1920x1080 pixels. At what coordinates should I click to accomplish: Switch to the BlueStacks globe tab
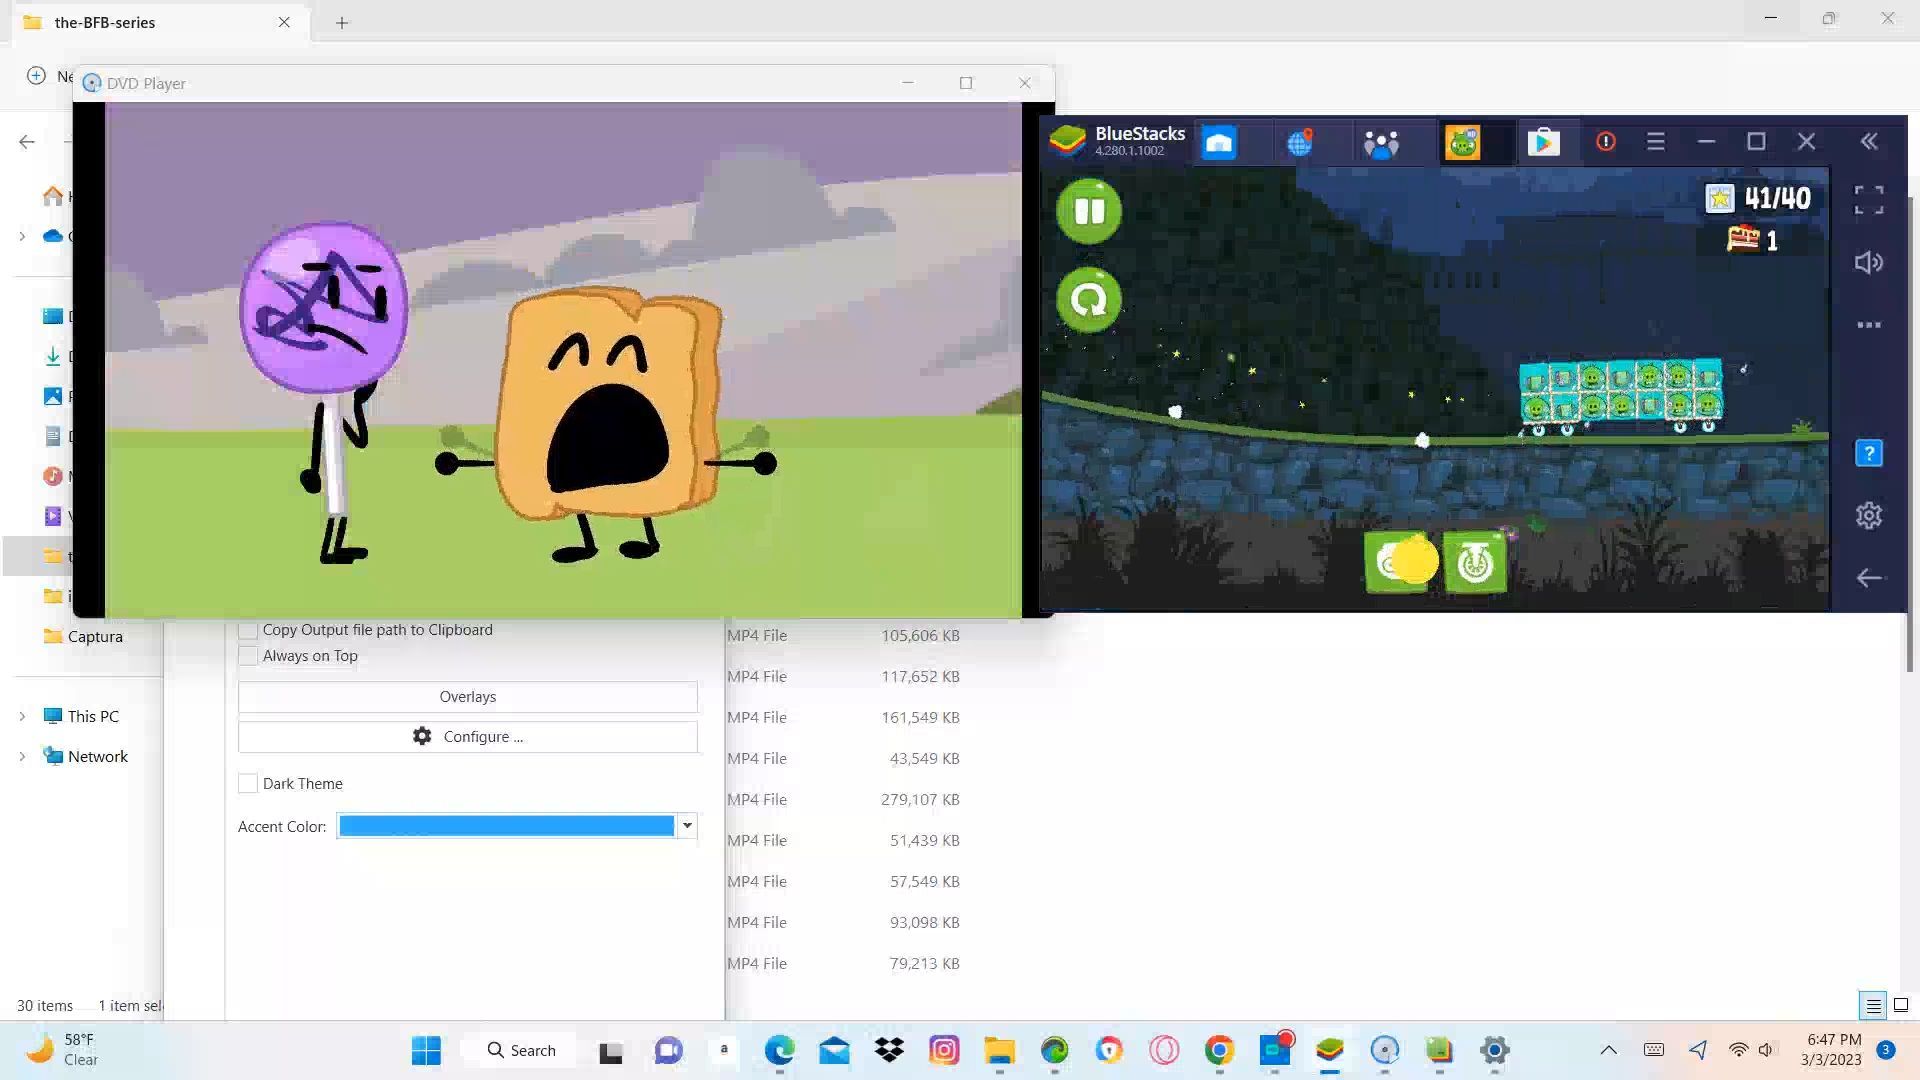pos(1300,142)
